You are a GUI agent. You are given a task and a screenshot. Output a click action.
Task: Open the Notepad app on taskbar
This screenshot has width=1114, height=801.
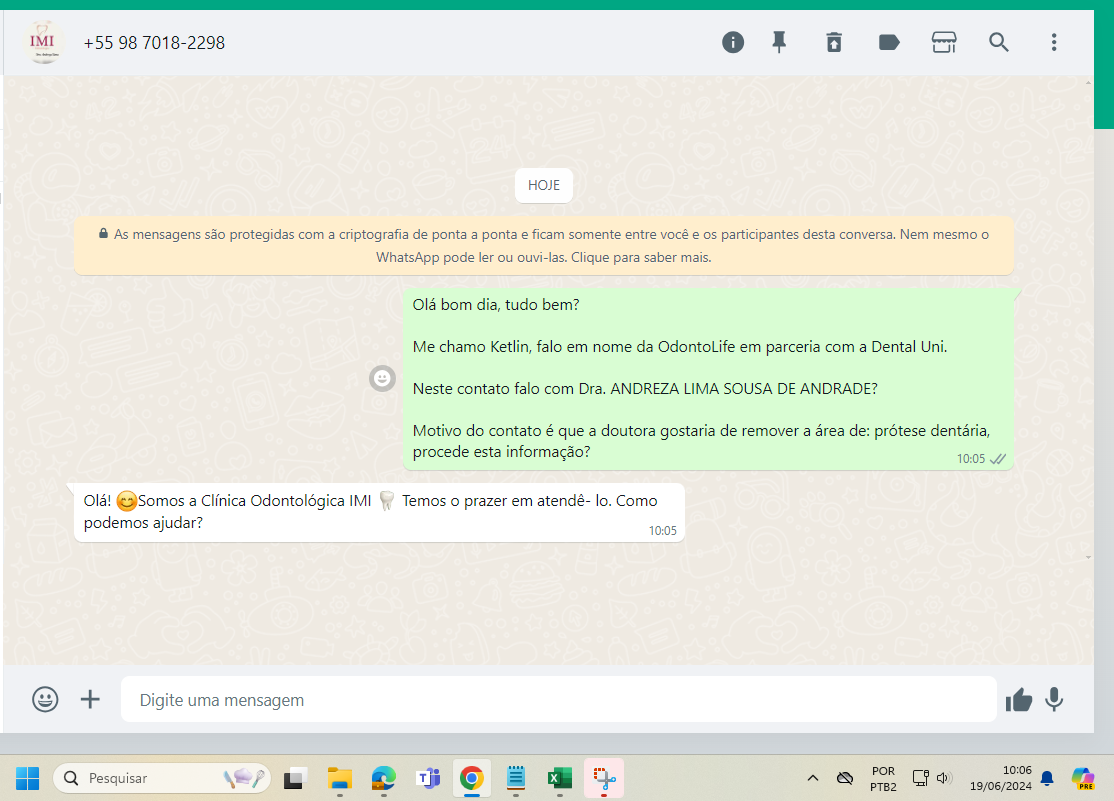[516, 778]
